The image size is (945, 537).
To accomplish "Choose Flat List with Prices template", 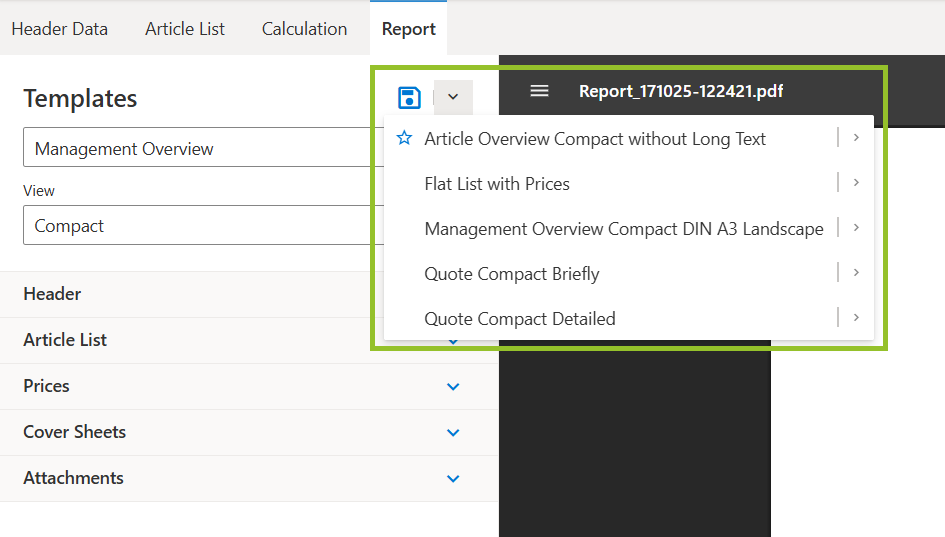I will click(x=497, y=184).
